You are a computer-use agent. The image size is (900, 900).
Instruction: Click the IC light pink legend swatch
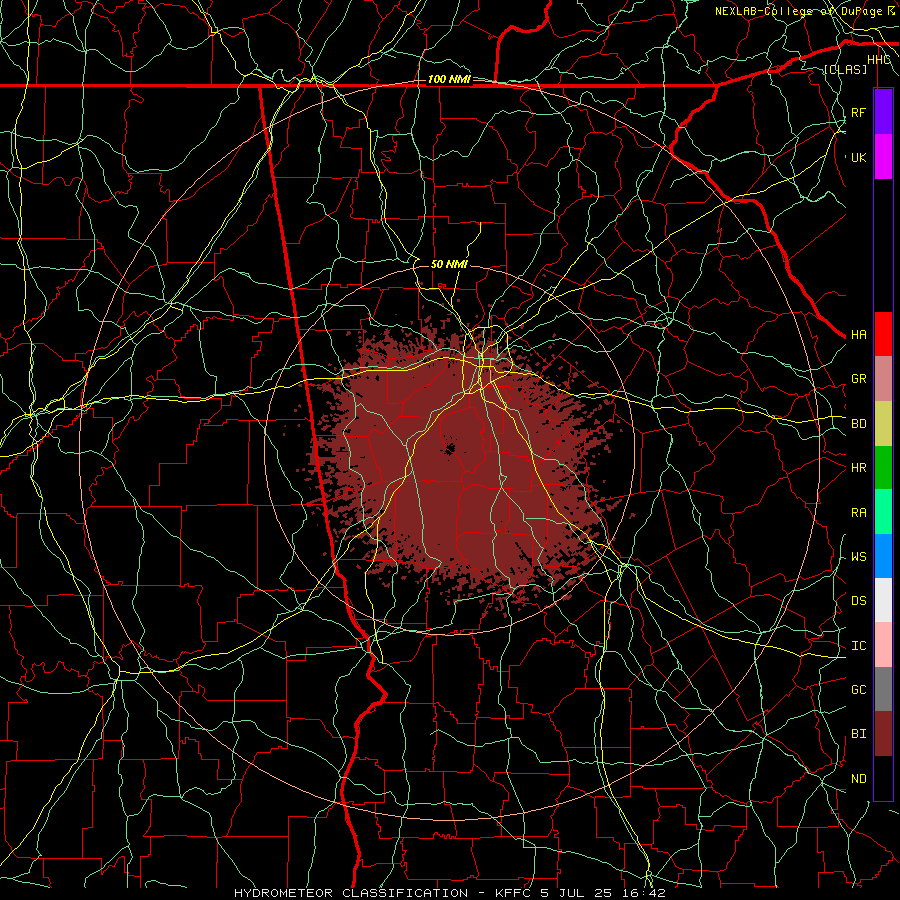tap(883, 645)
